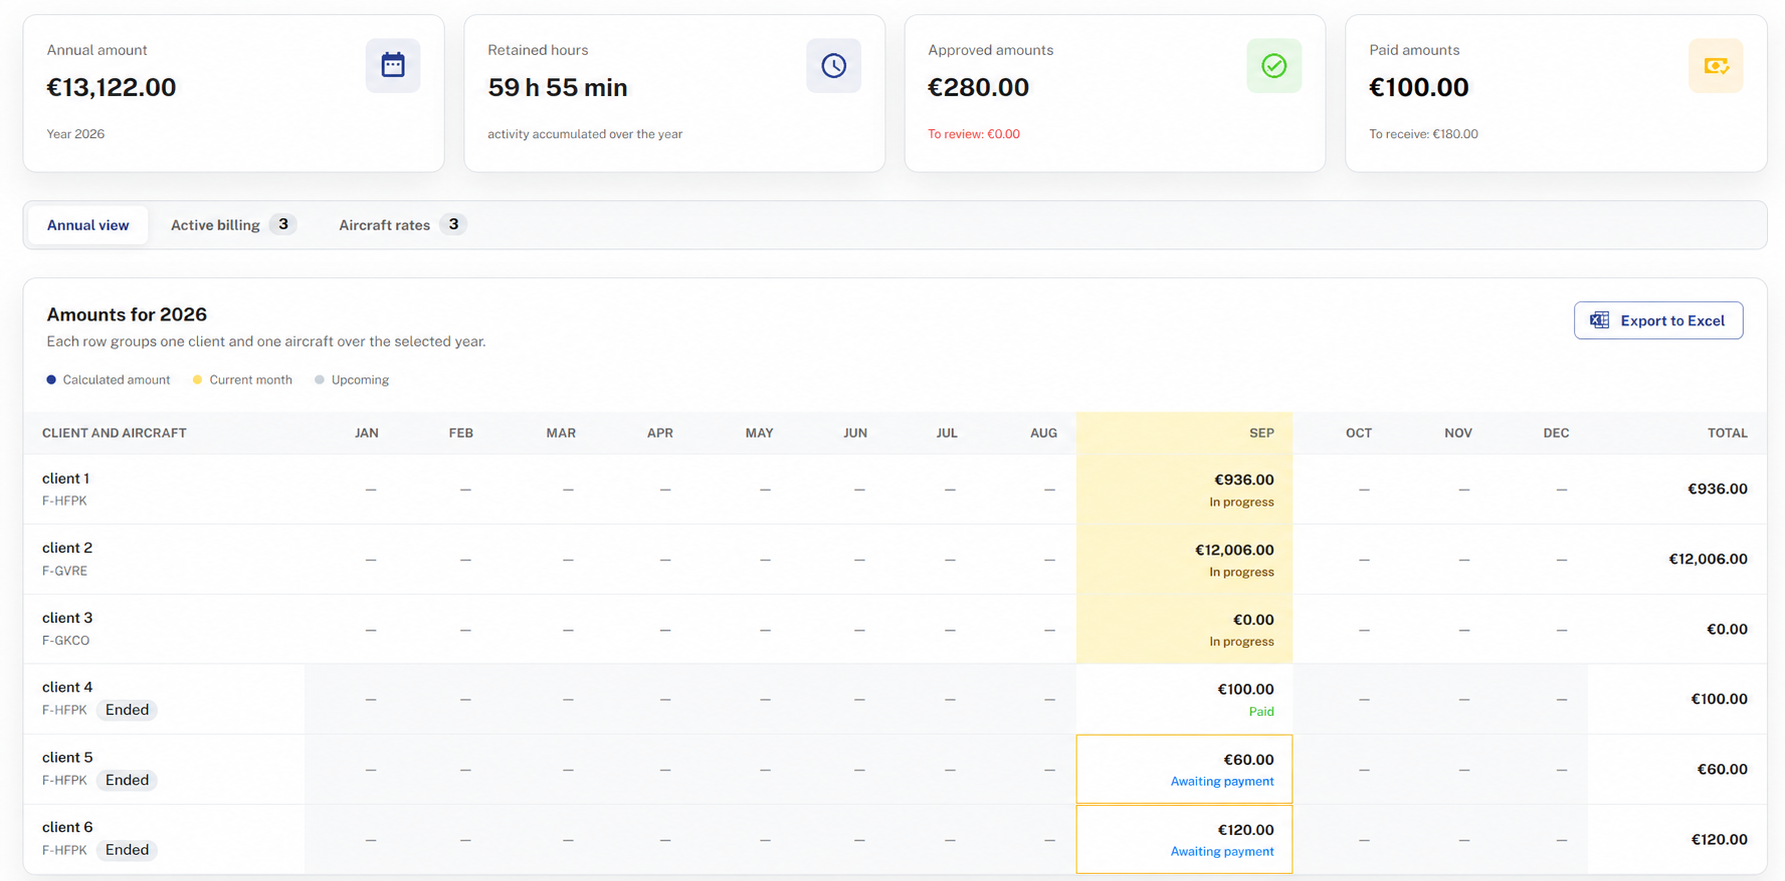Click the clock icon on Retained hours card

pyautogui.click(x=834, y=65)
